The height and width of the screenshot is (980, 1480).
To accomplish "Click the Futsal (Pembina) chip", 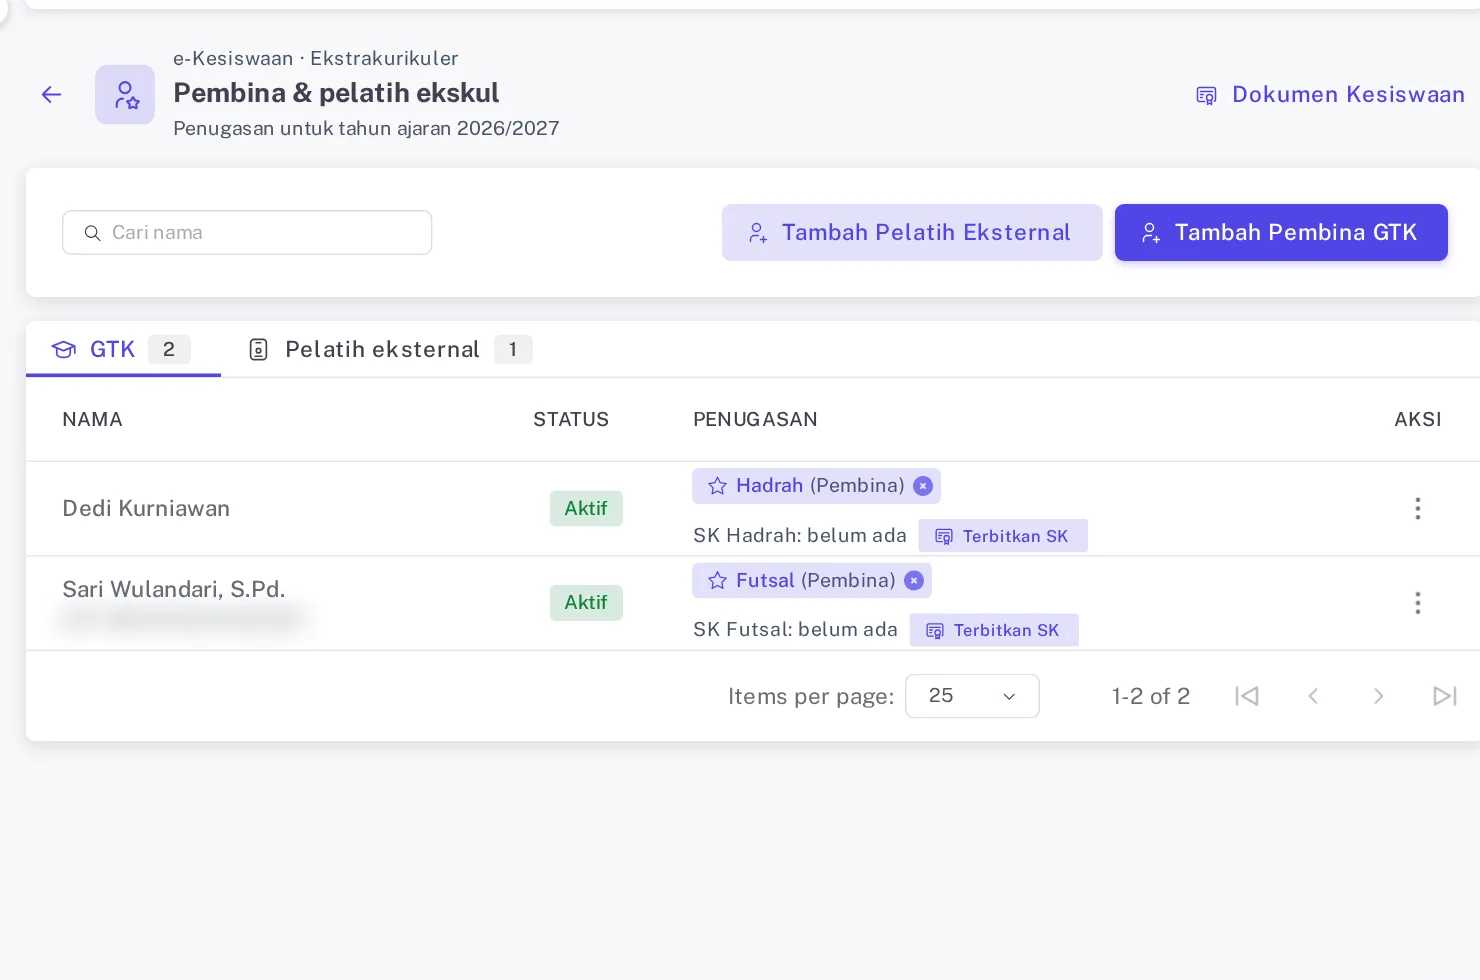I will click(812, 581).
